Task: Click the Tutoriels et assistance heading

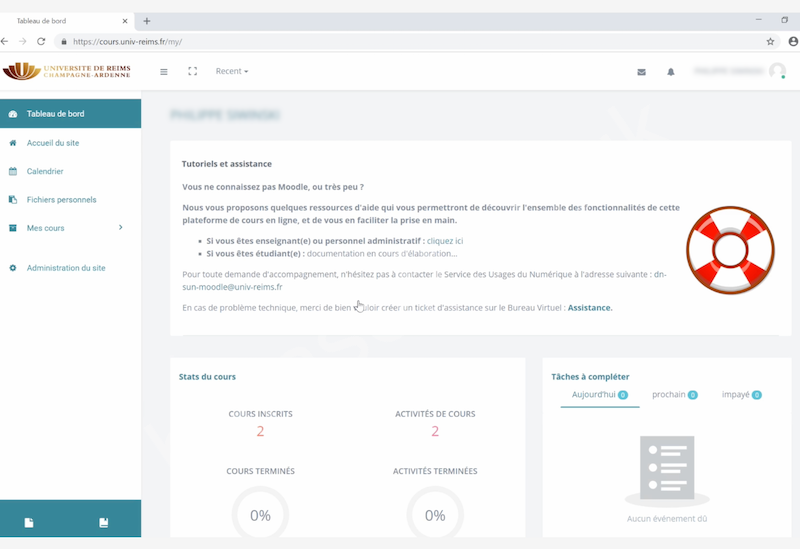Action: pos(227,164)
